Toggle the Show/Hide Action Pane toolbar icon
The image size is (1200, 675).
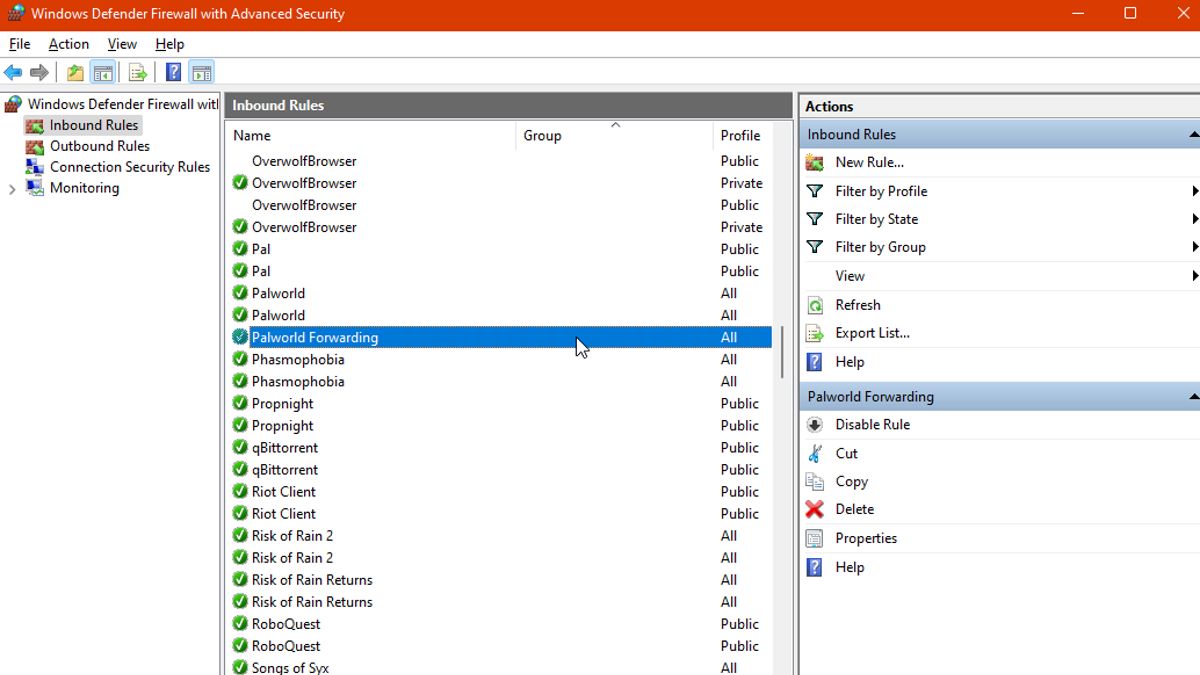201,71
